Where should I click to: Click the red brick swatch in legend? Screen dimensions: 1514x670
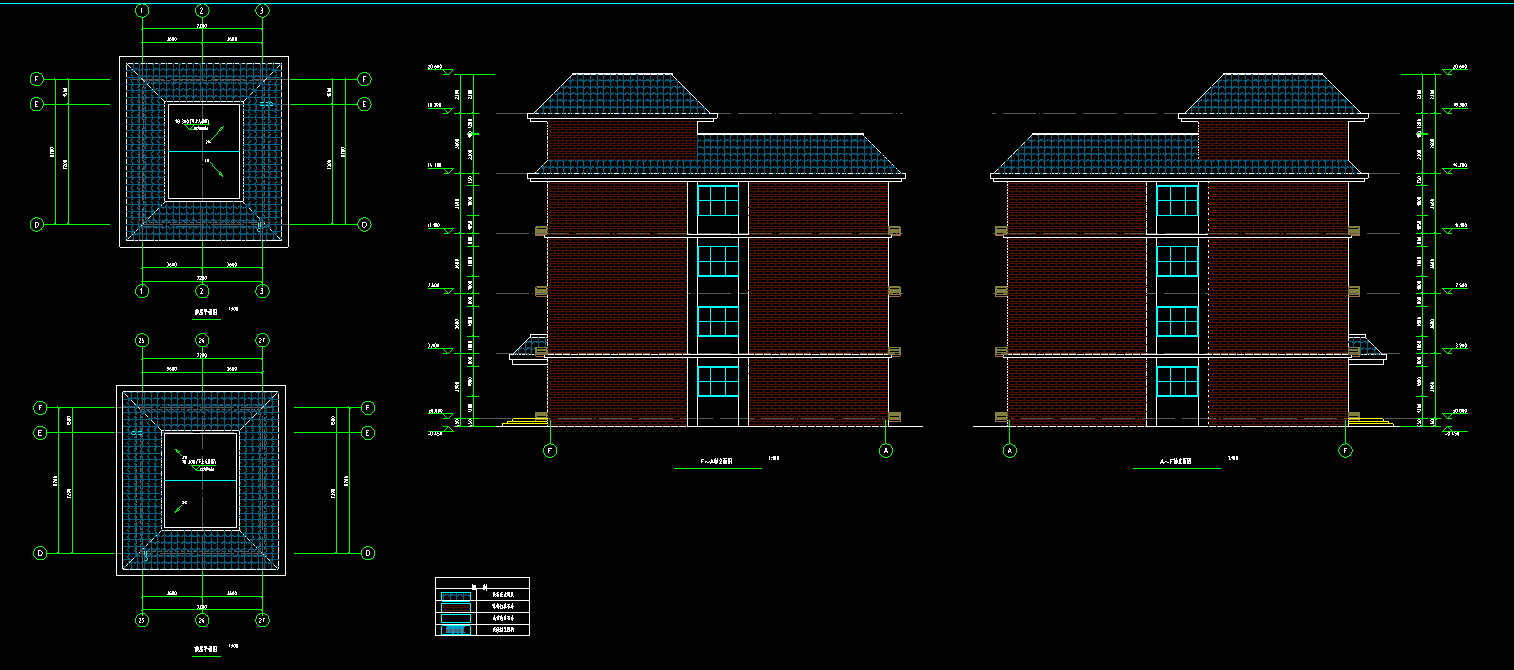(x=456, y=606)
